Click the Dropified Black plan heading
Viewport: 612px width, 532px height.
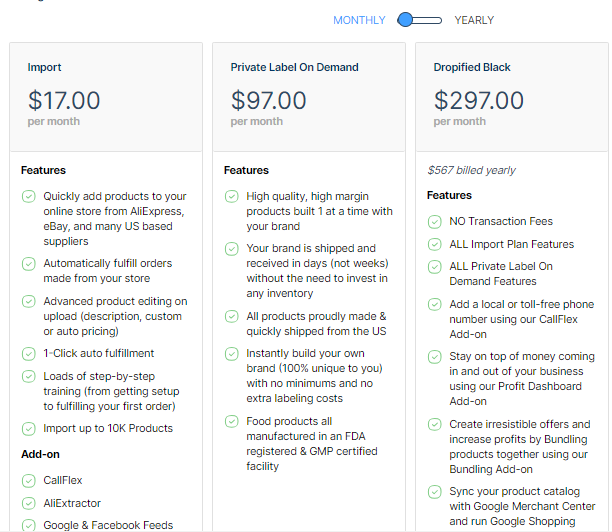click(x=472, y=68)
